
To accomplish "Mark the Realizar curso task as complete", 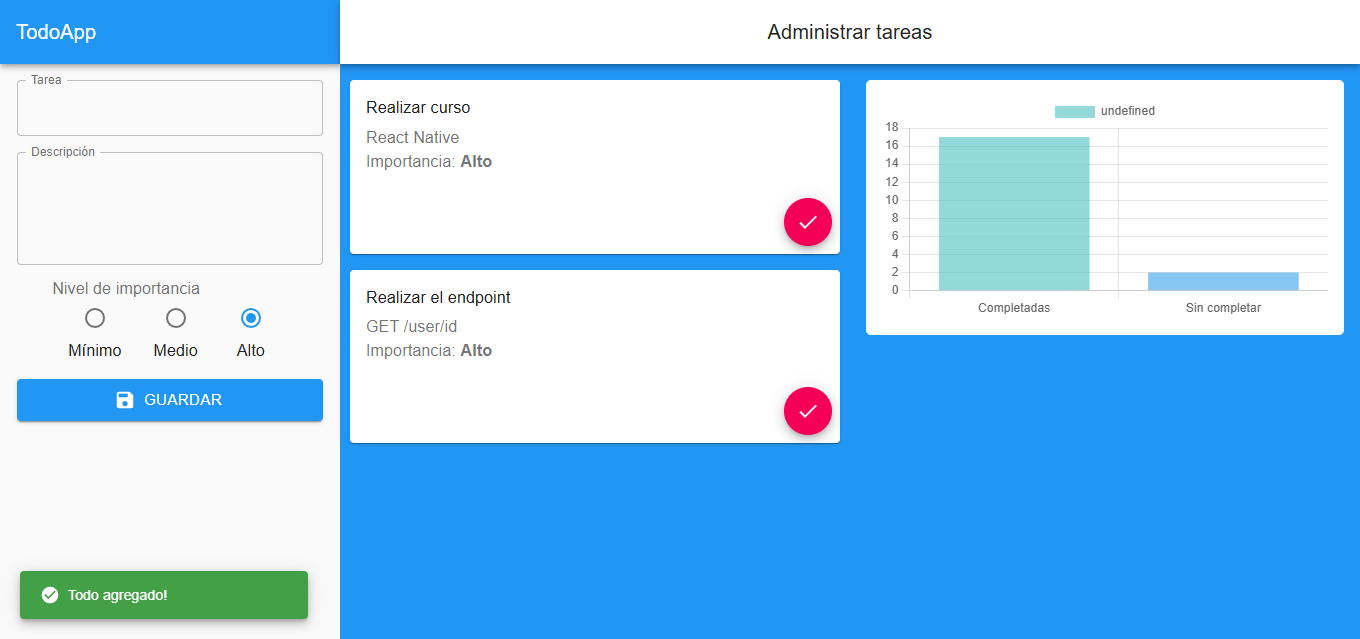I will click(808, 222).
